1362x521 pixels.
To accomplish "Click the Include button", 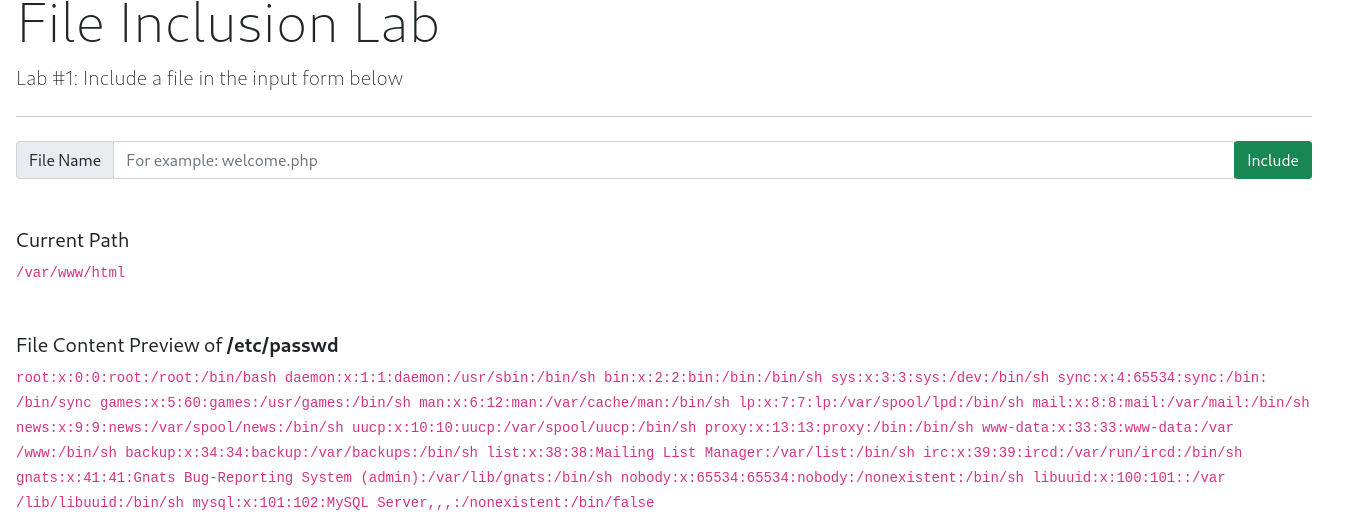I will [1272, 160].
